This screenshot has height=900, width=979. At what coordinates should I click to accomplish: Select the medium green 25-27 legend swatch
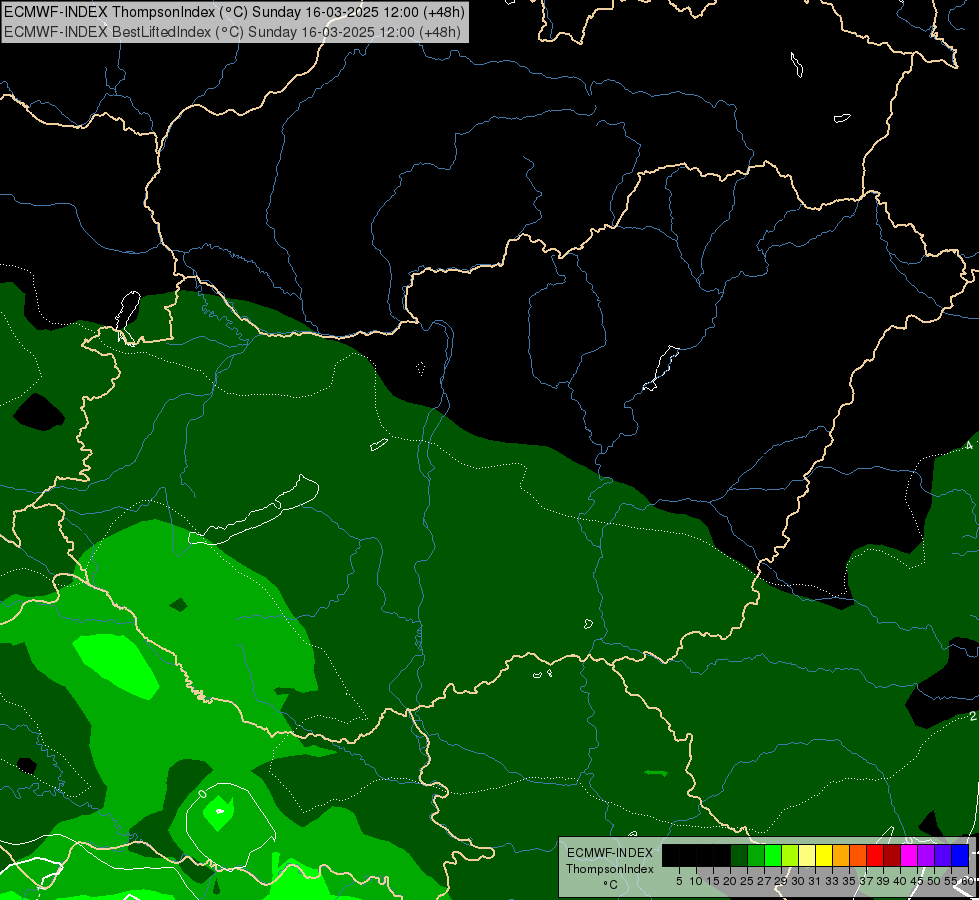coord(756,856)
